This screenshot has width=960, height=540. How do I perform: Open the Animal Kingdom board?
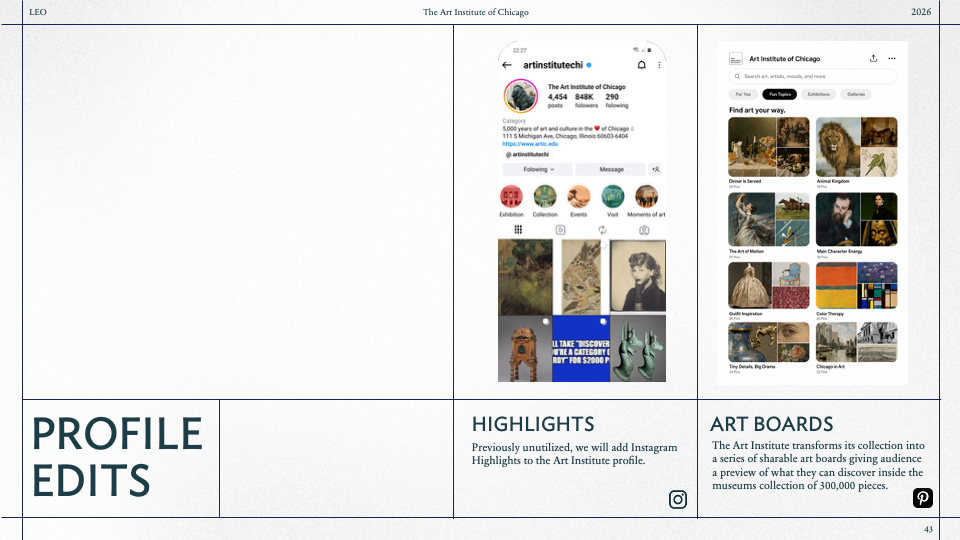pos(857,147)
